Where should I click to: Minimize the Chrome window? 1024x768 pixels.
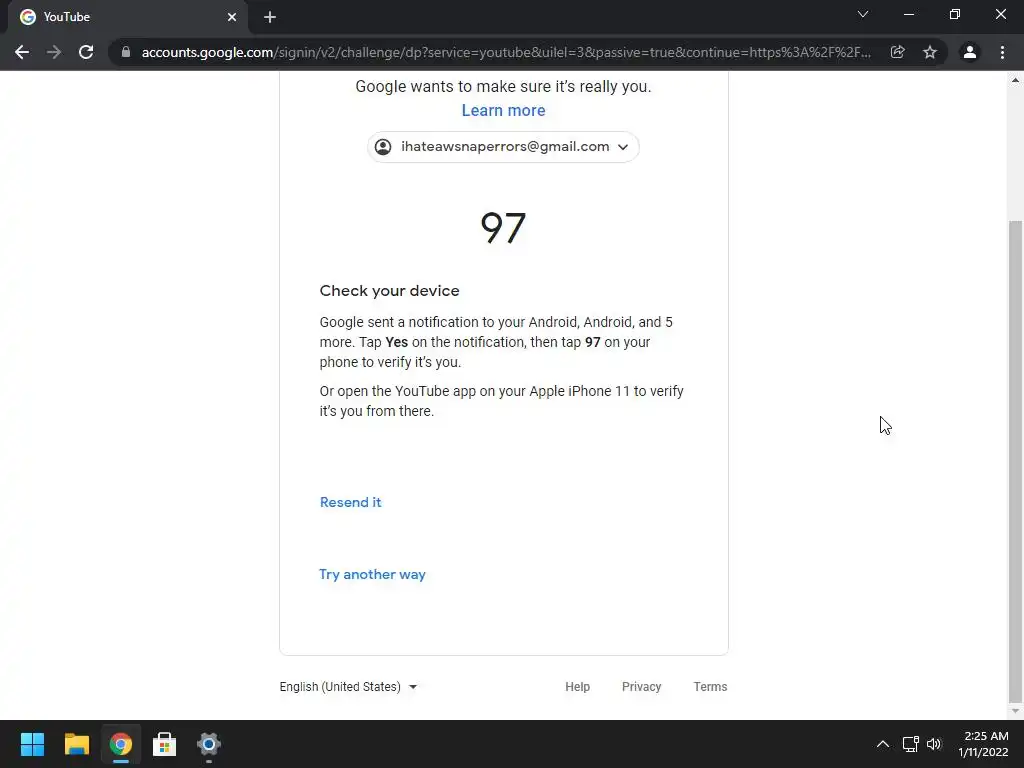[x=909, y=14]
